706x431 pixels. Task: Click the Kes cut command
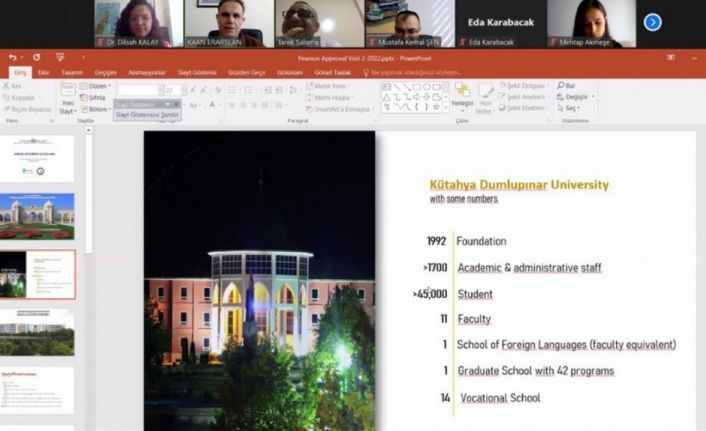[x=14, y=86]
